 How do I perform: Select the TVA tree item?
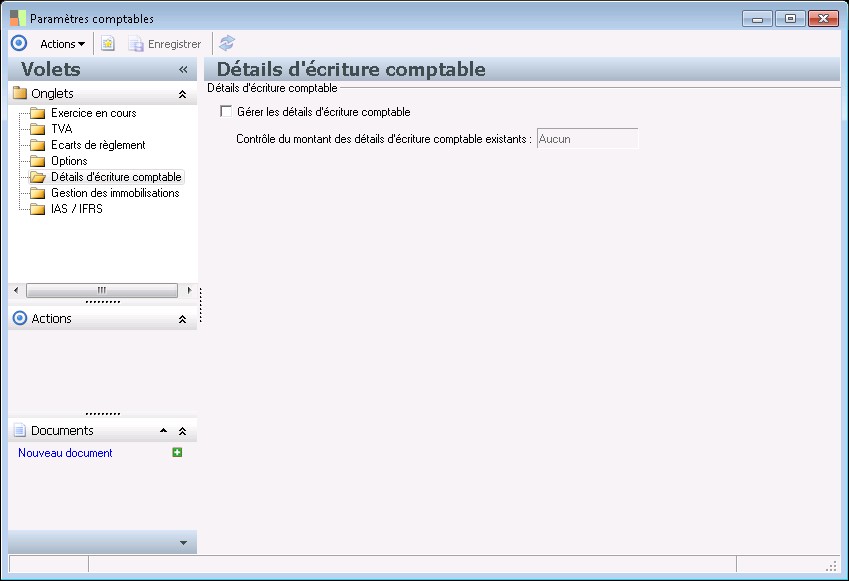click(61, 129)
